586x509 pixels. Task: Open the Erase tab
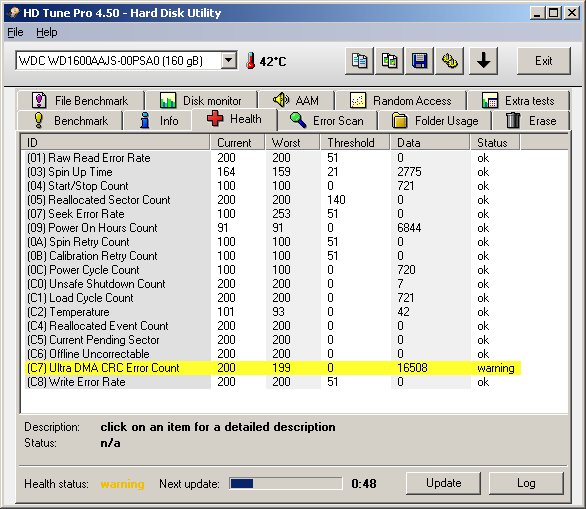531,121
